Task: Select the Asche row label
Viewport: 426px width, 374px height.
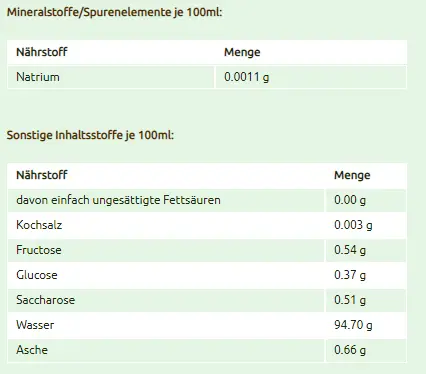Action: point(32,350)
